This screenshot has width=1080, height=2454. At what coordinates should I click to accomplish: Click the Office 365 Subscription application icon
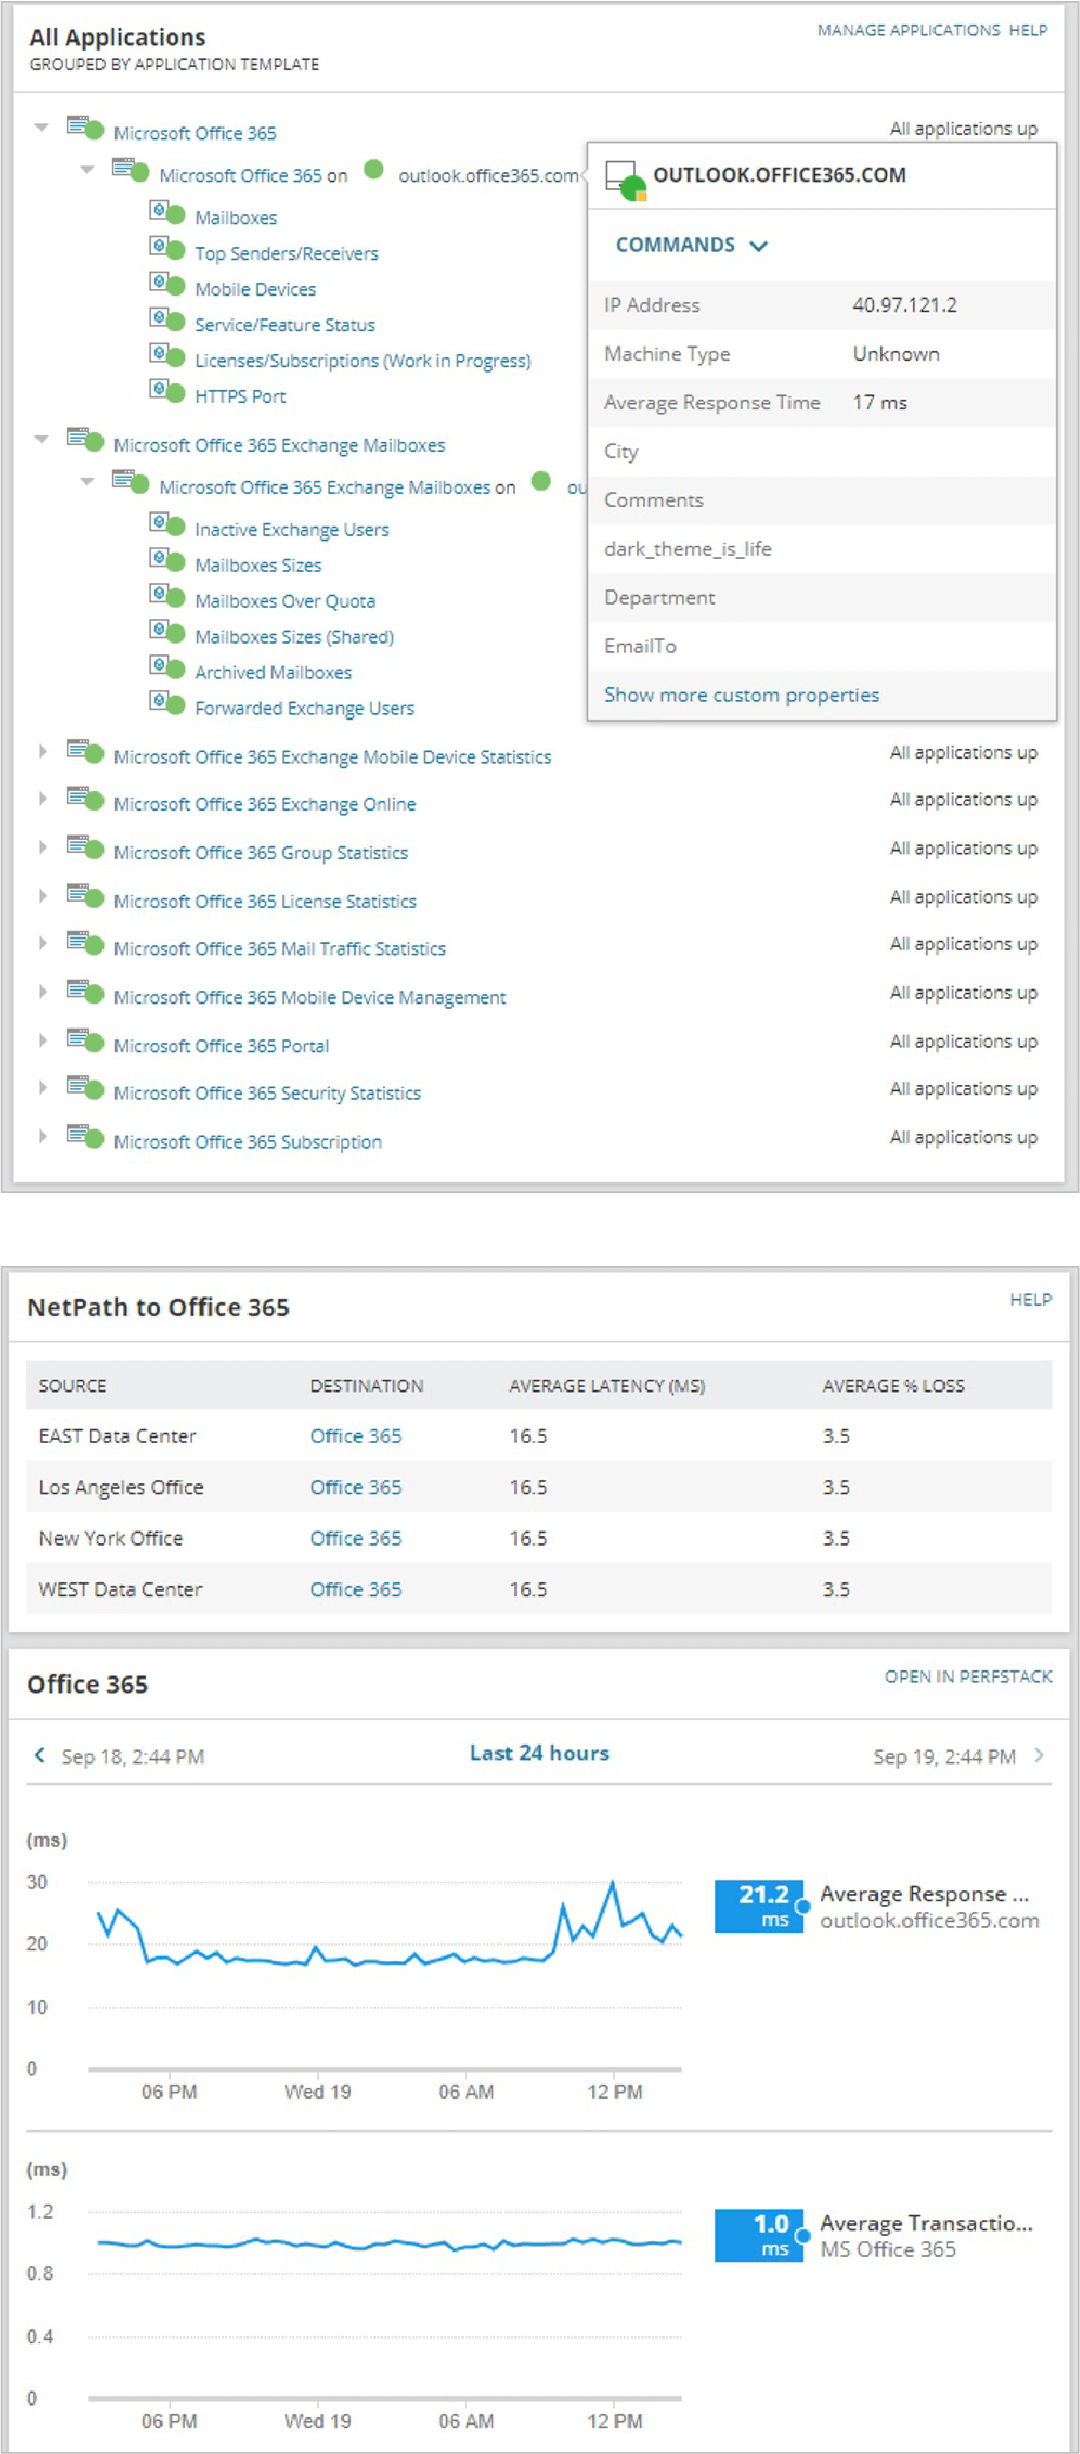pyautogui.click(x=86, y=1136)
